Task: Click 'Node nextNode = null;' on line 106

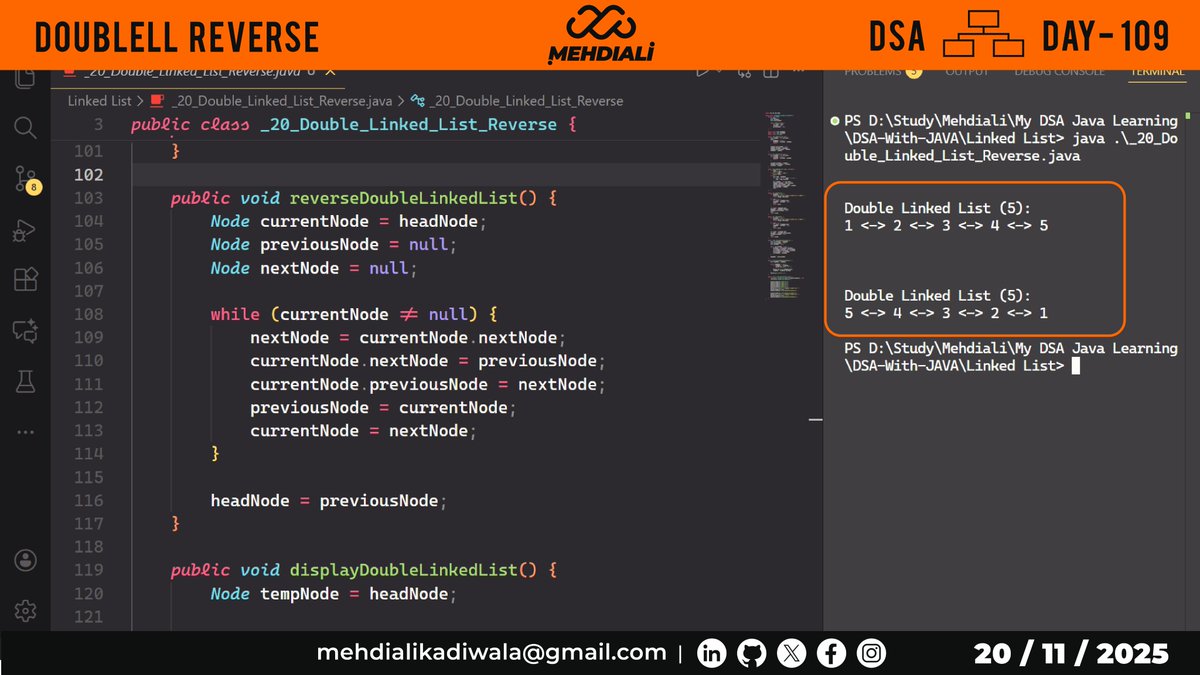Action: [x=314, y=268]
